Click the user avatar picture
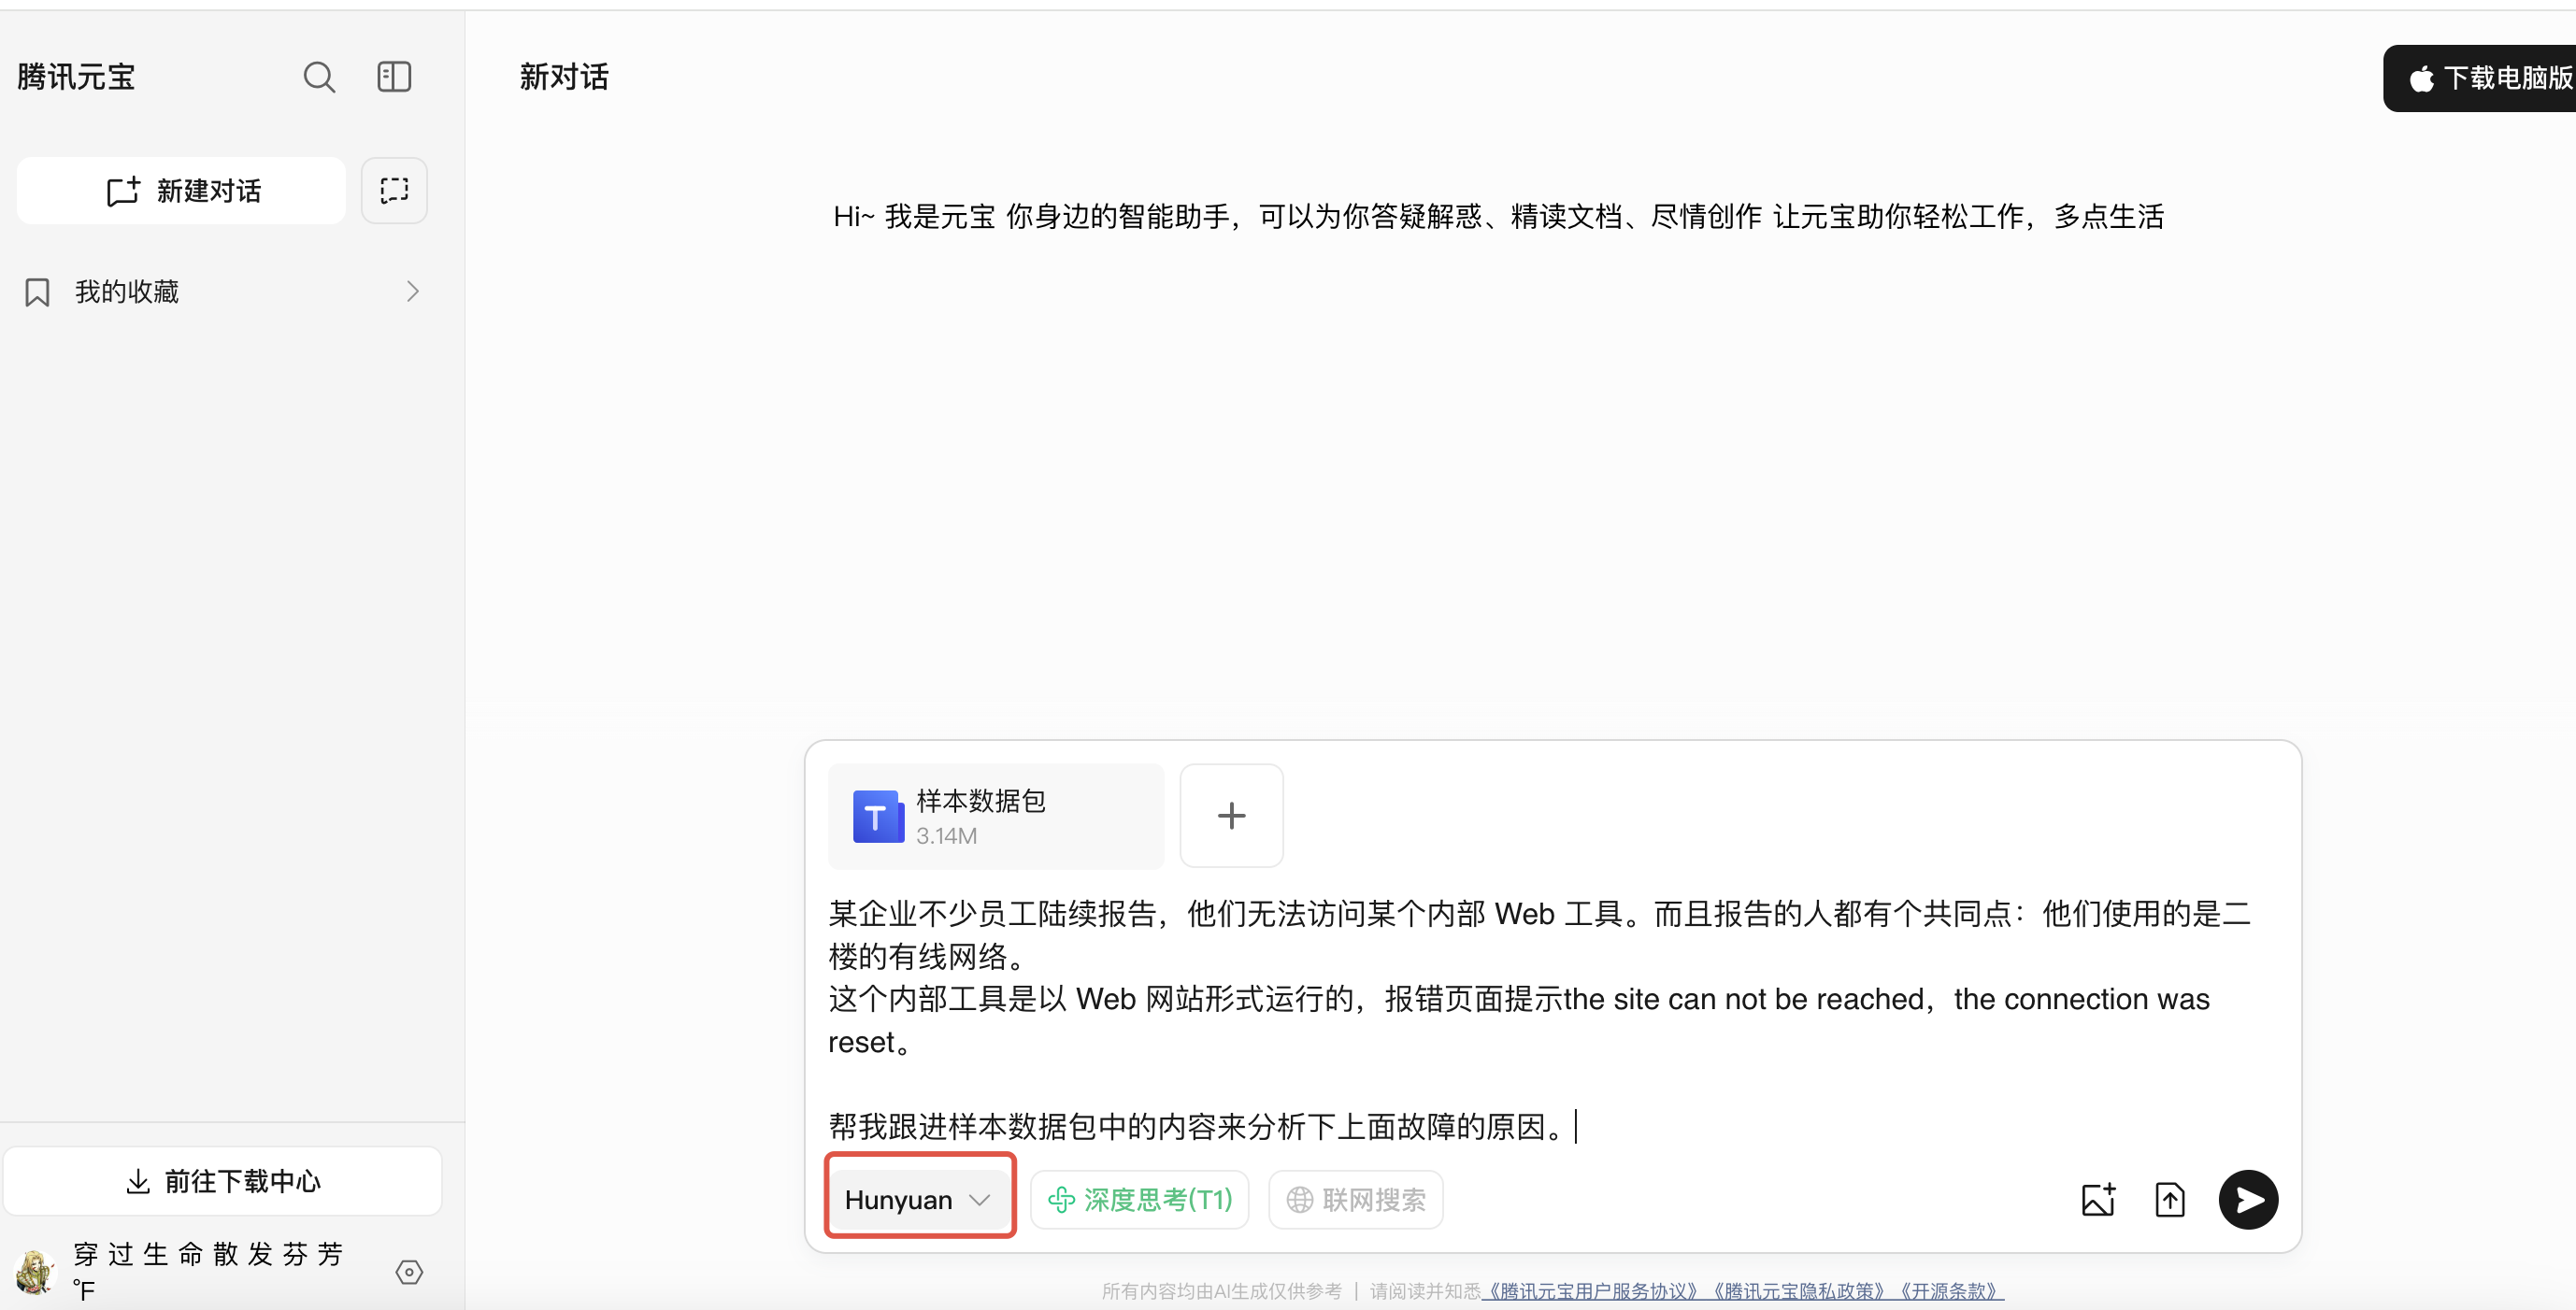This screenshot has height=1310, width=2576. tap(35, 1272)
